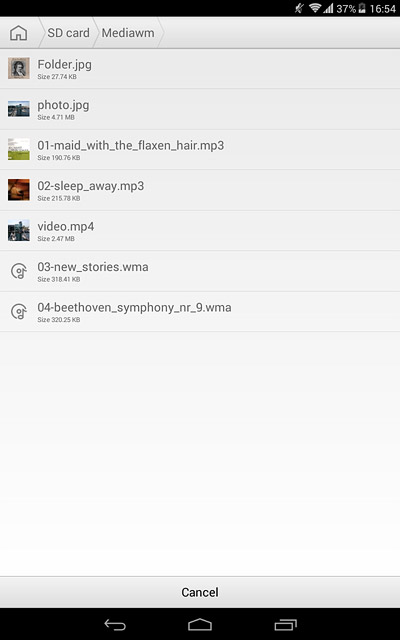Image resolution: width=400 pixels, height=640 pixels.
Task: Tap the Android back navigation button
Action: click(x=115, y=625)
